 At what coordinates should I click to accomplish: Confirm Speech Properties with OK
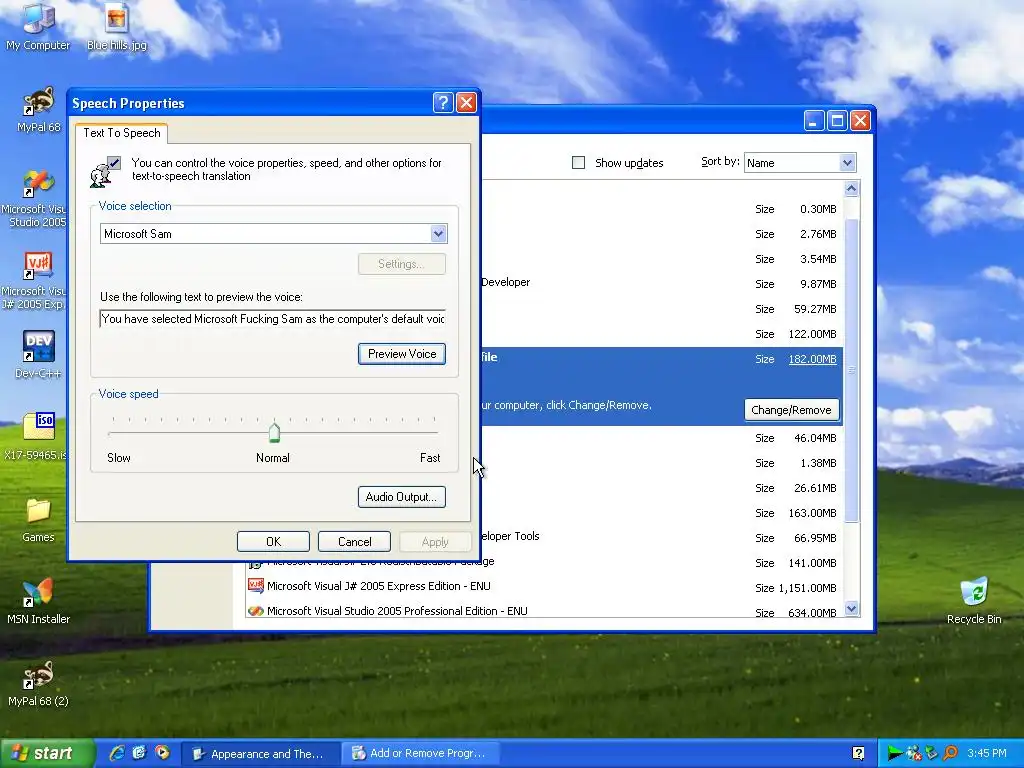[x=273, y=541]
